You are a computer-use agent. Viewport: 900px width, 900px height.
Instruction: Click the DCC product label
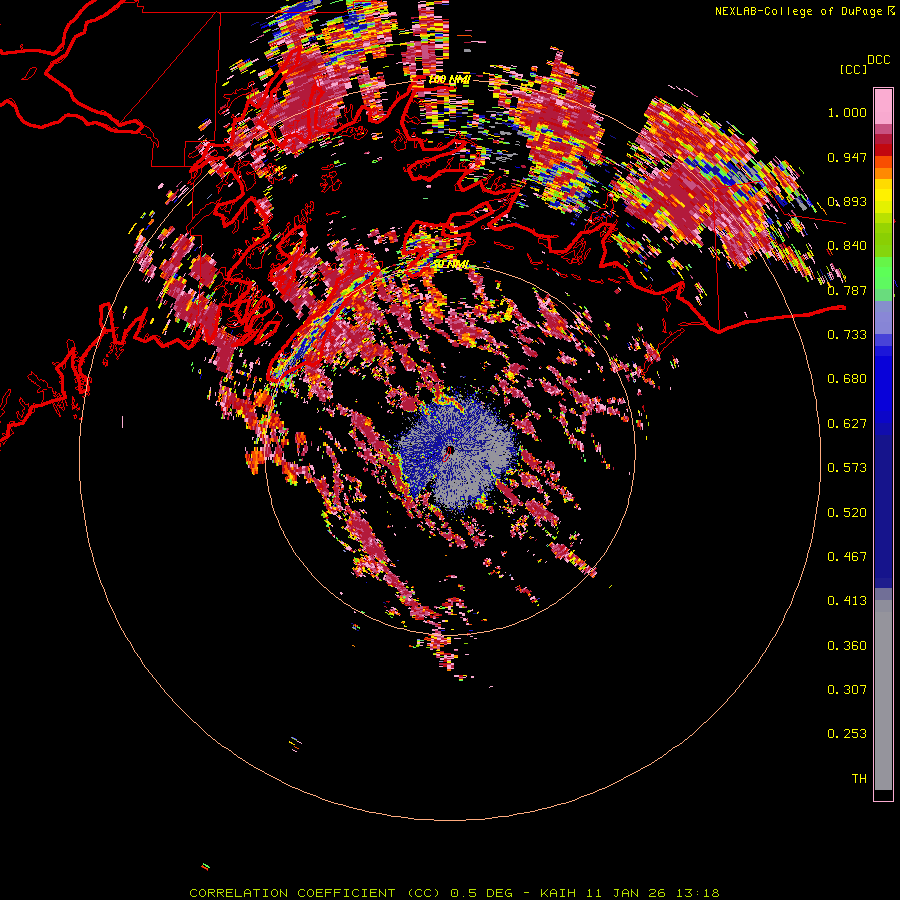pos(879,60)
